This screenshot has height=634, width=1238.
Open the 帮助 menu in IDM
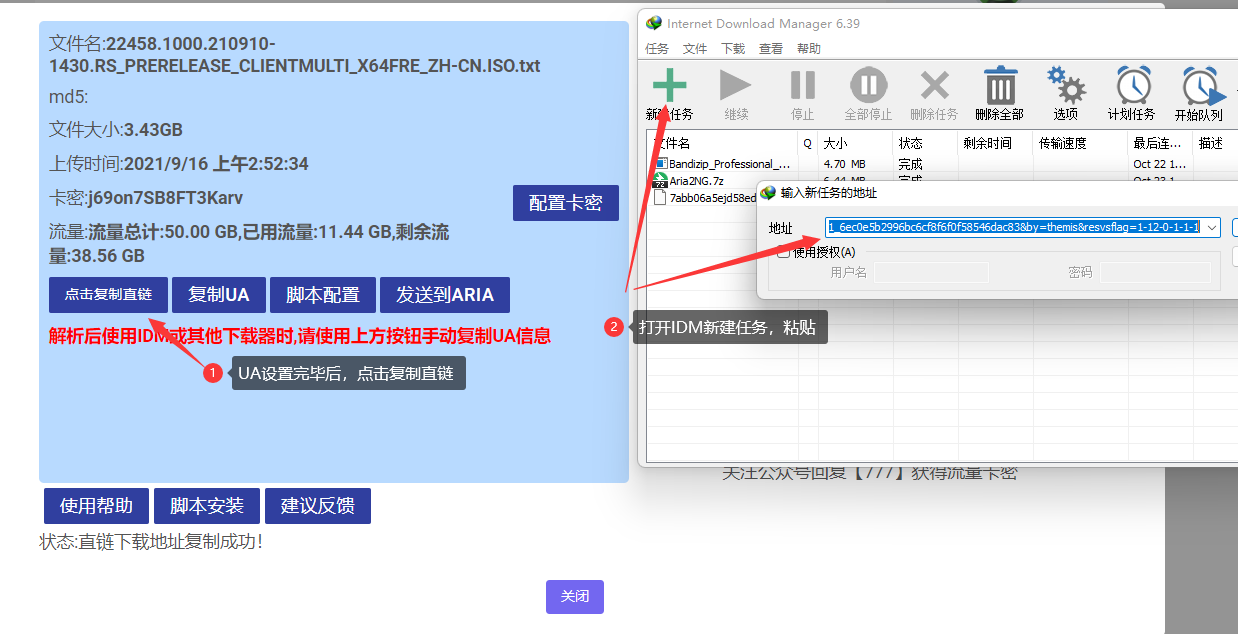point(809,48)
